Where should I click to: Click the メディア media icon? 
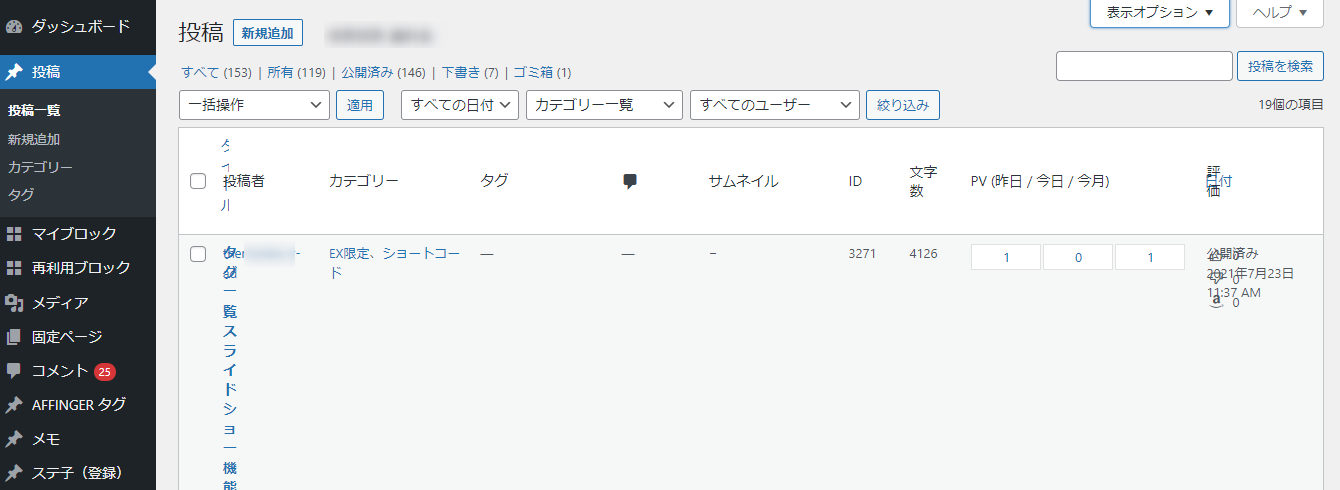pyautogui.click(x=14, y=303)
